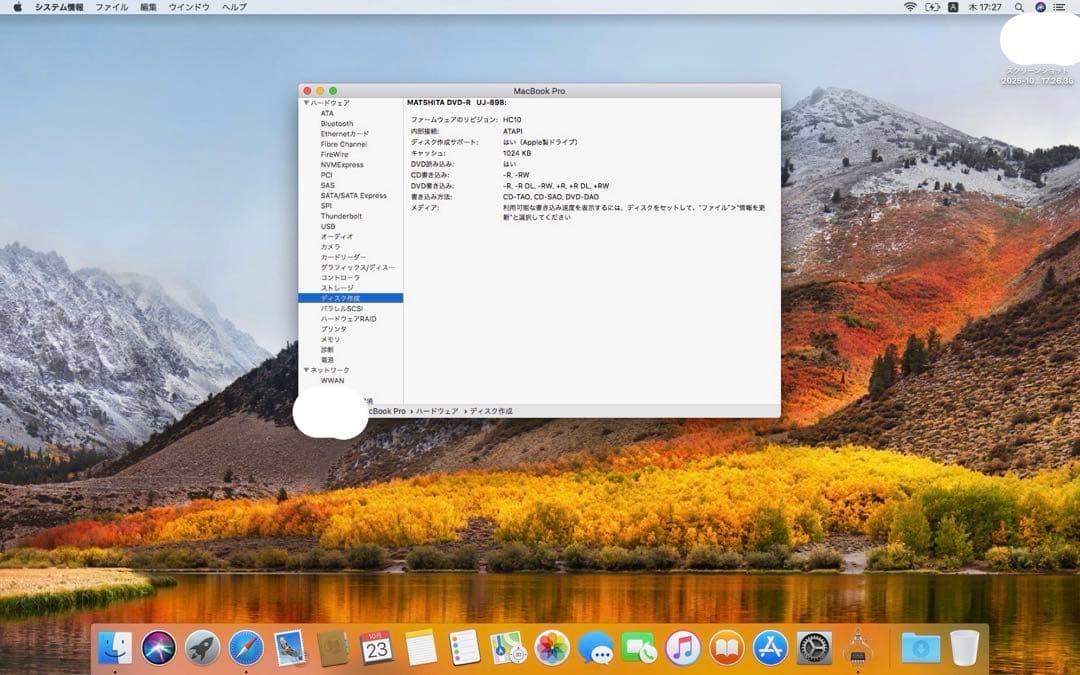Select Thunderbolt in the sidebar
This screenshot has width=1080, height=675.
[x=341, y=216]
